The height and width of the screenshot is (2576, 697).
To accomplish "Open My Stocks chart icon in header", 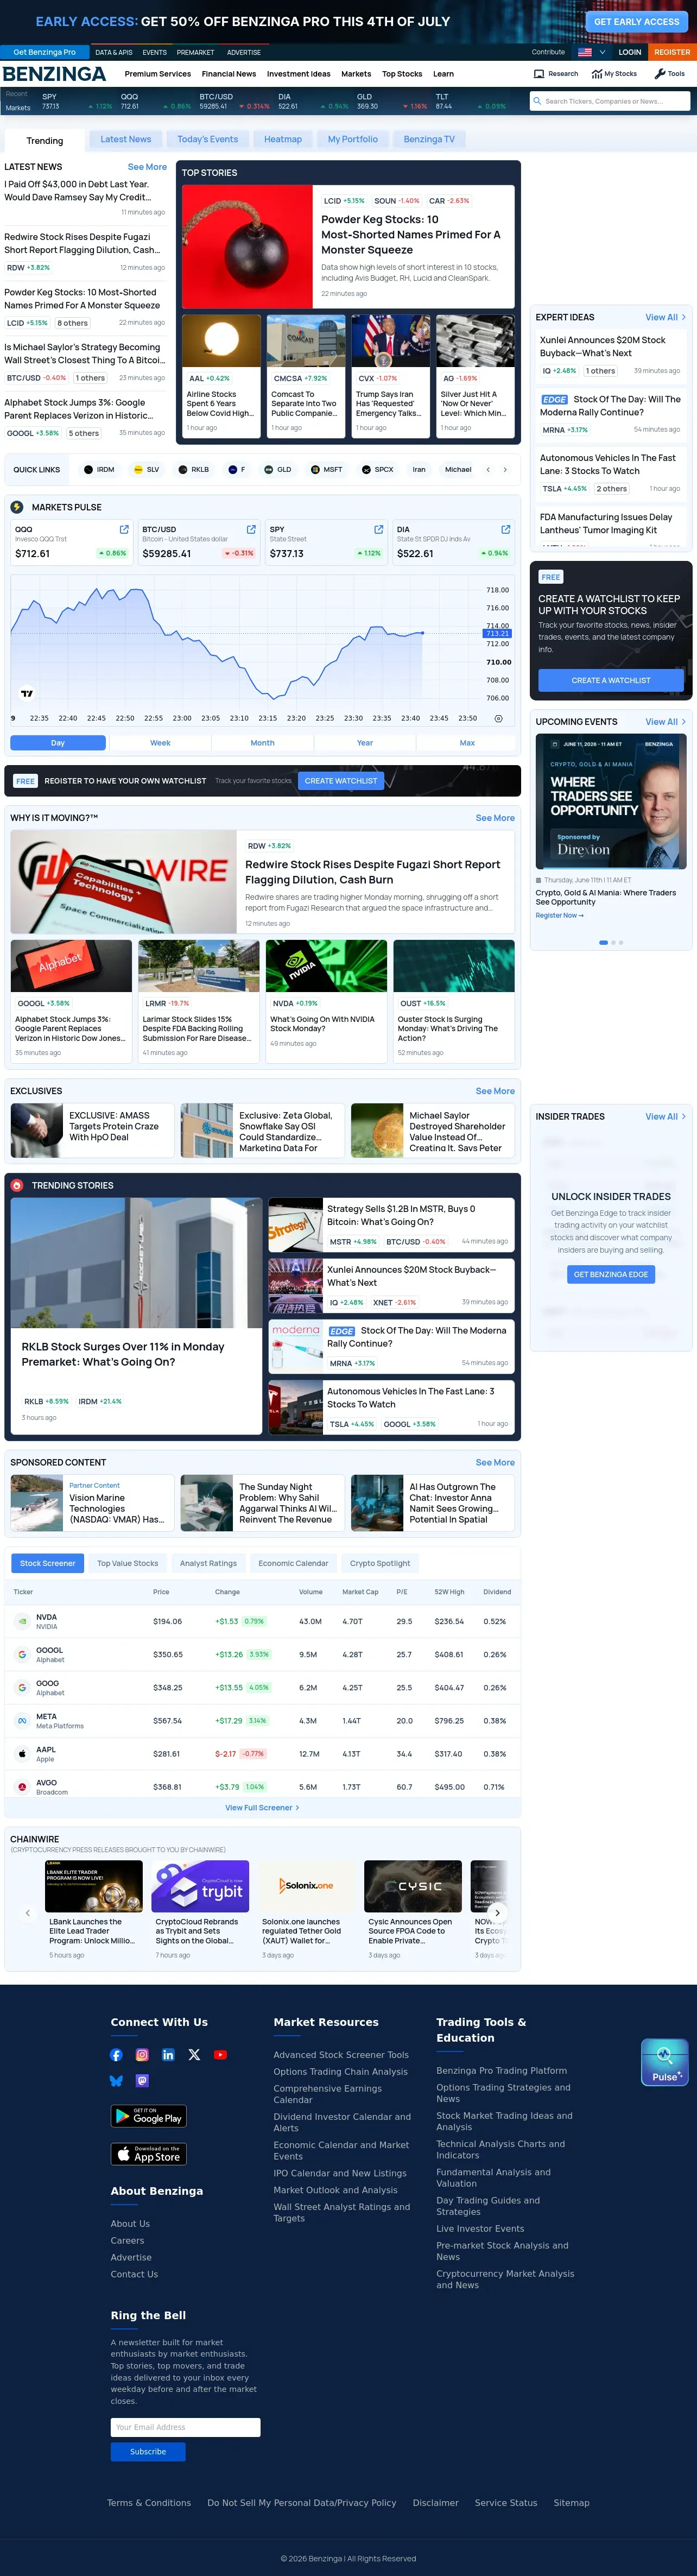I will (598, 74).
